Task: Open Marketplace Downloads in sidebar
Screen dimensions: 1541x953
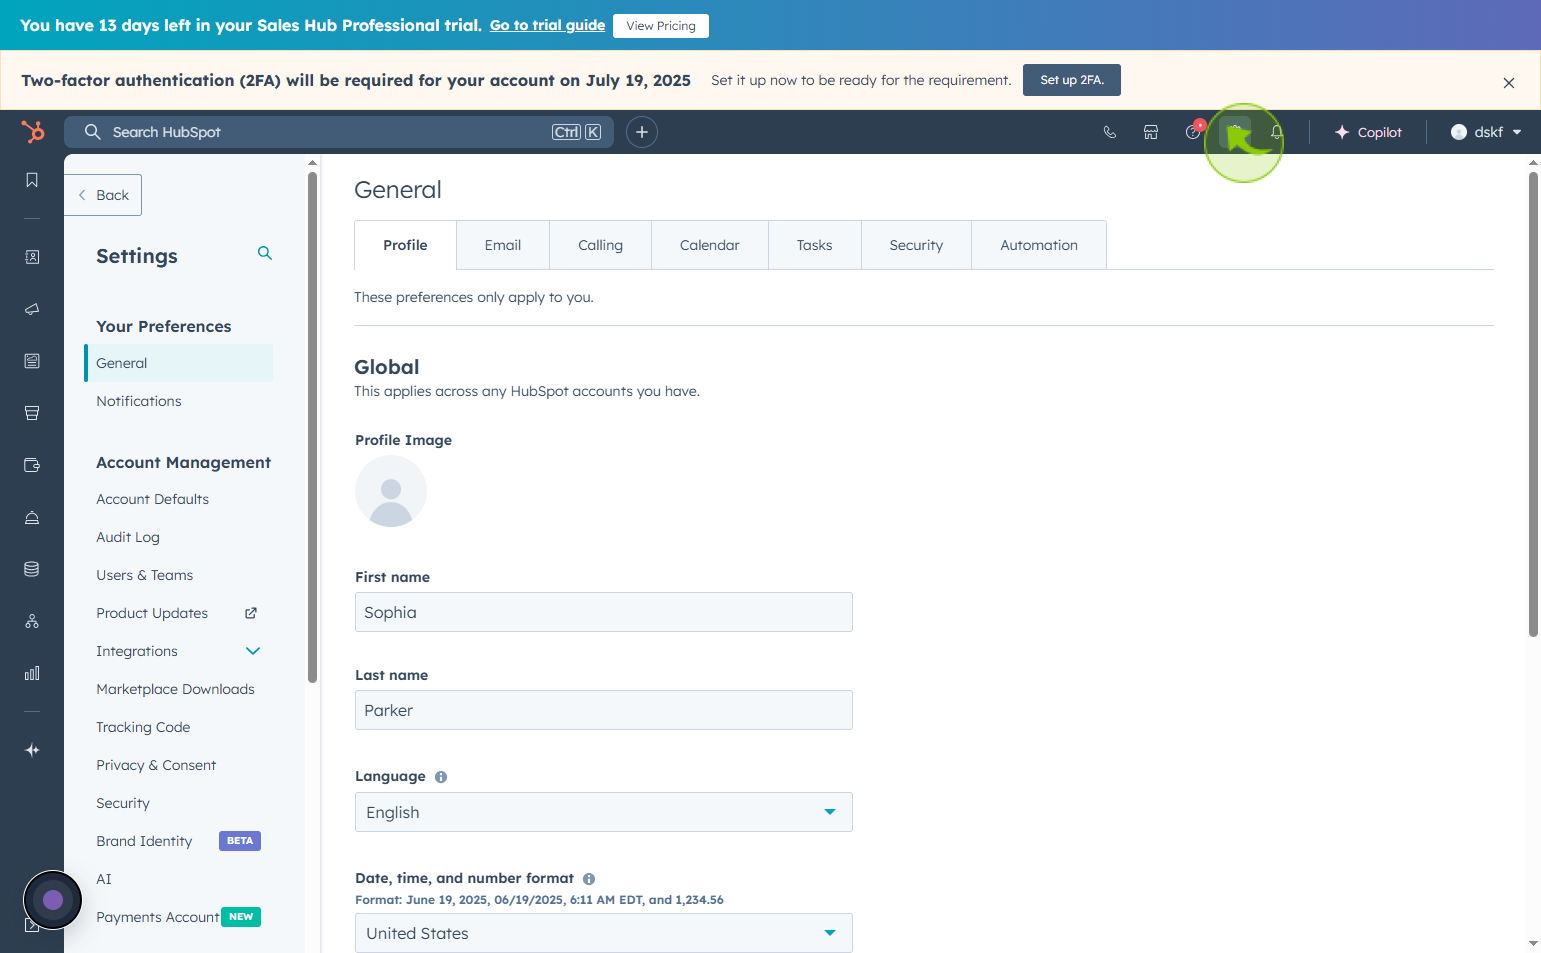Action: click(175, 689)
